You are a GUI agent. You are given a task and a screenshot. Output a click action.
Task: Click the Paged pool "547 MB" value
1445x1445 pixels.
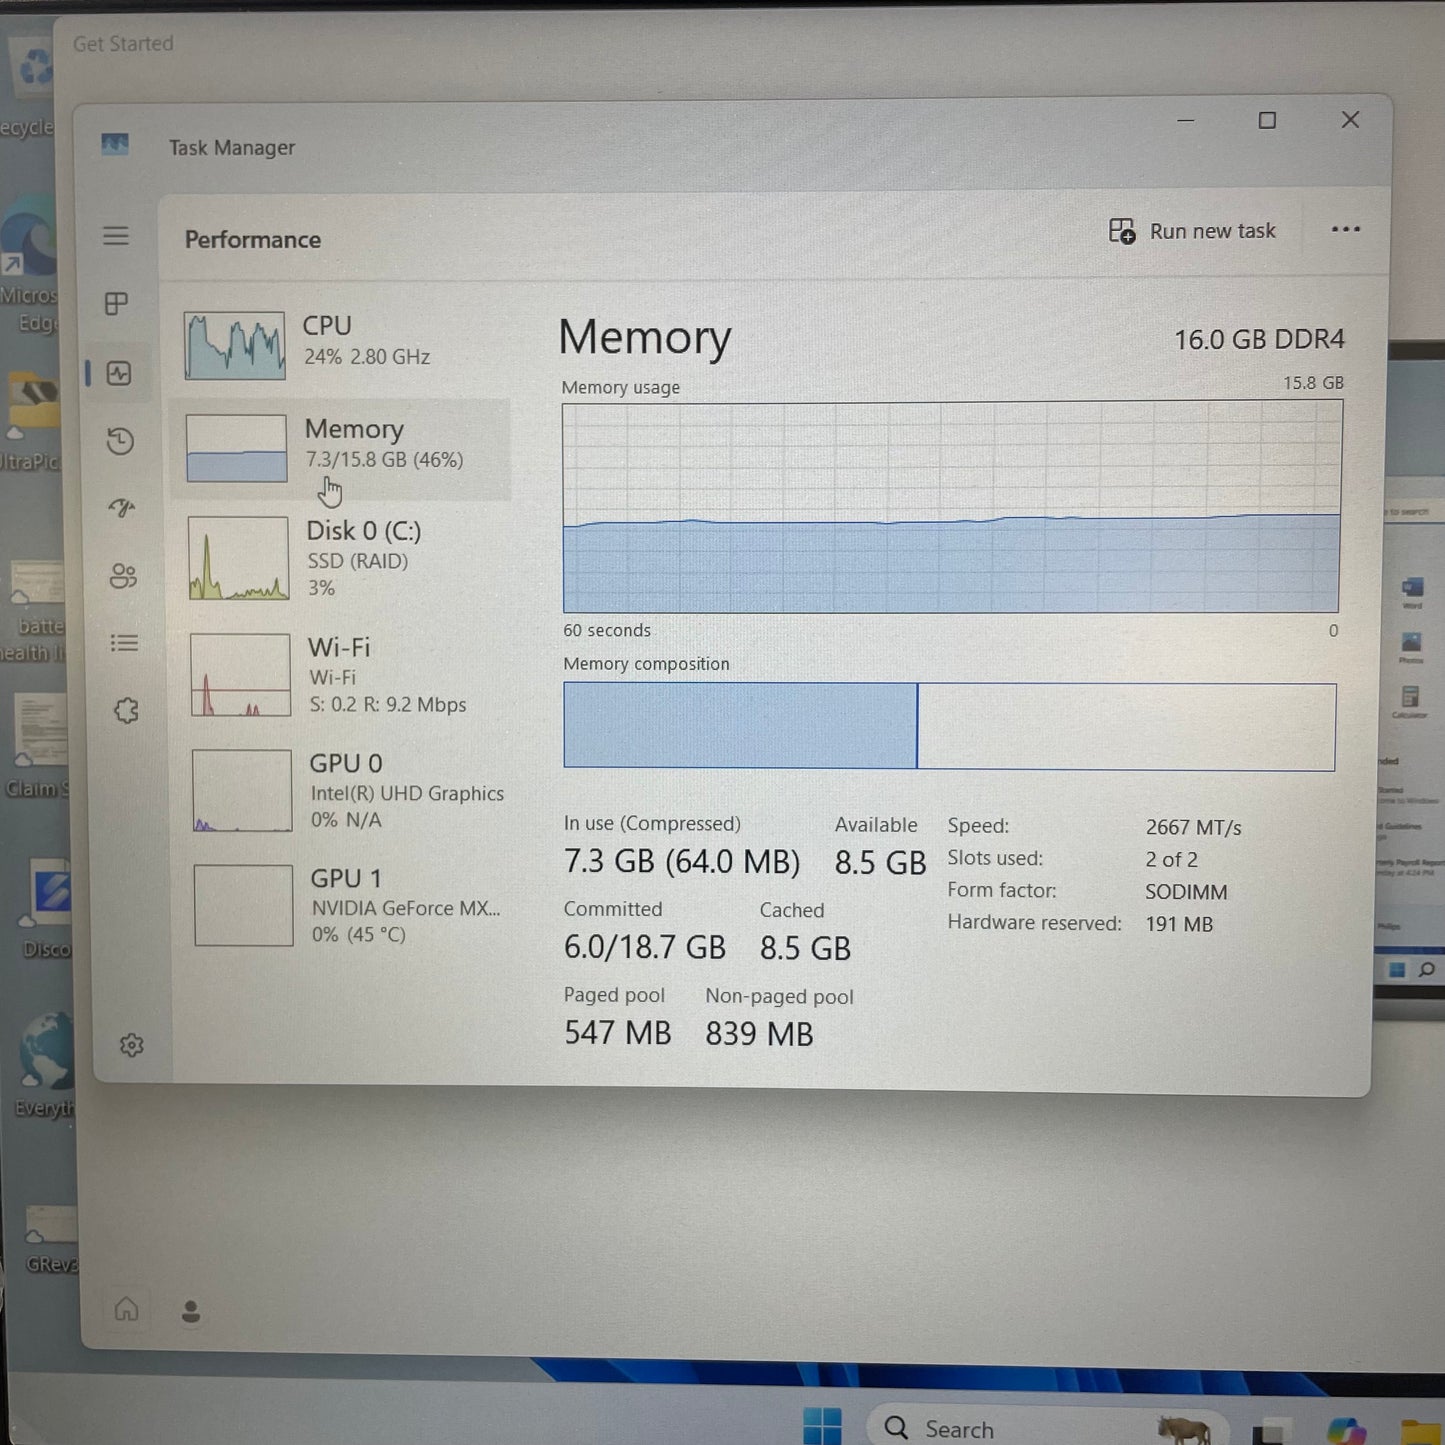click(x=617, y=1033)
